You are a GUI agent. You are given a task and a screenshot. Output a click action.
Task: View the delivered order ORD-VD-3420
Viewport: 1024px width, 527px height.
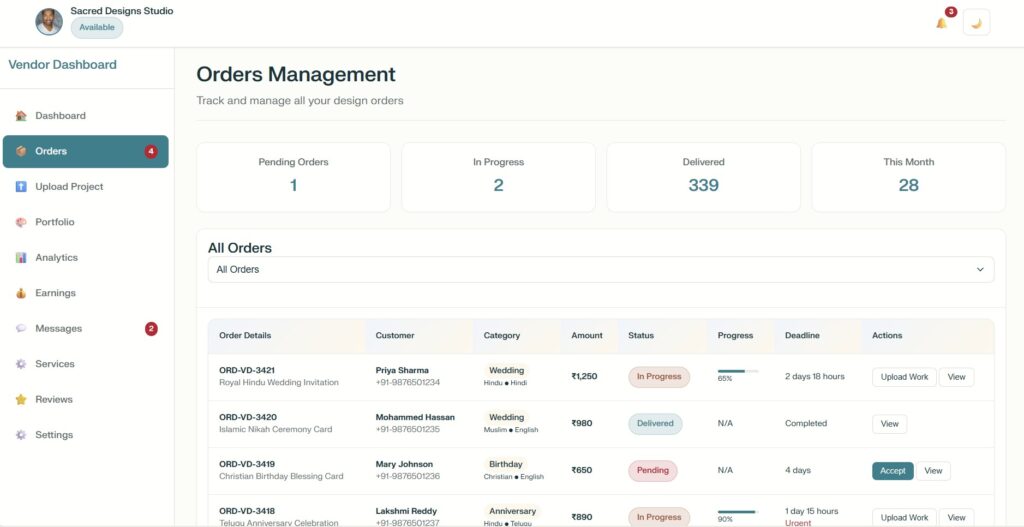889,424
